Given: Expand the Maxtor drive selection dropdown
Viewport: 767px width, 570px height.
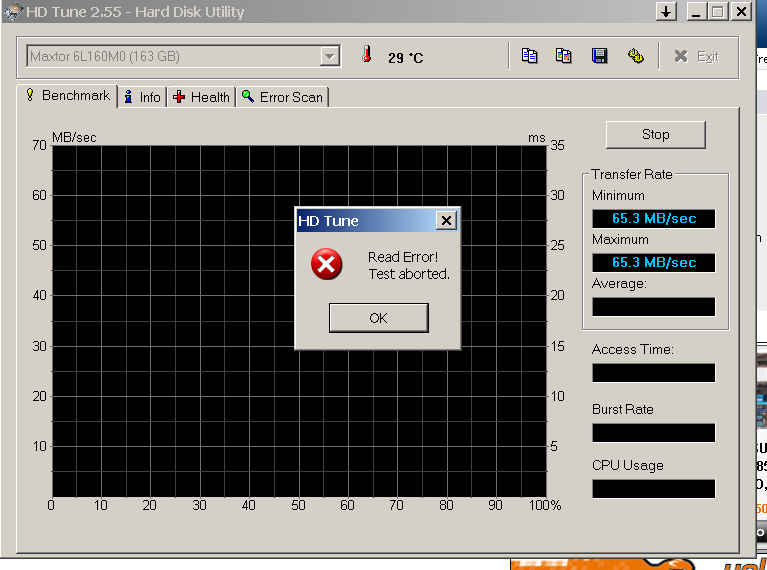Looking at the screenshot, I should click(x=330, y=56).
